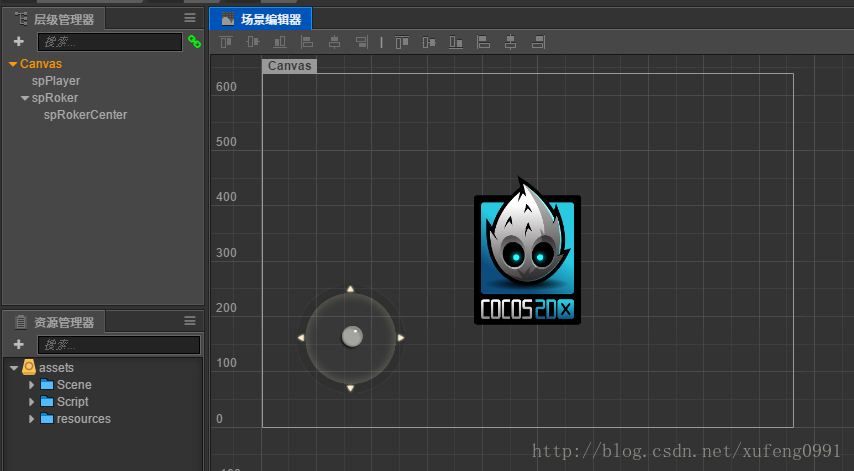This screenshot has width=854, height=471.
Task: Click the align top edges icon
Action: (226, 42)
